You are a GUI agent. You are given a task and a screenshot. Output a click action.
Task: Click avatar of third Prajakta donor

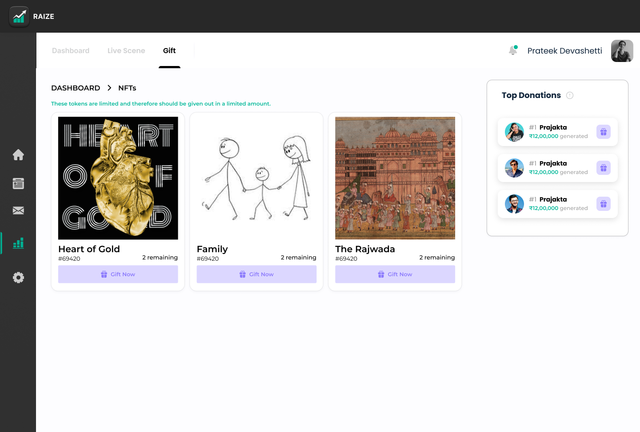pyautogui.click(x=514, y=204)
